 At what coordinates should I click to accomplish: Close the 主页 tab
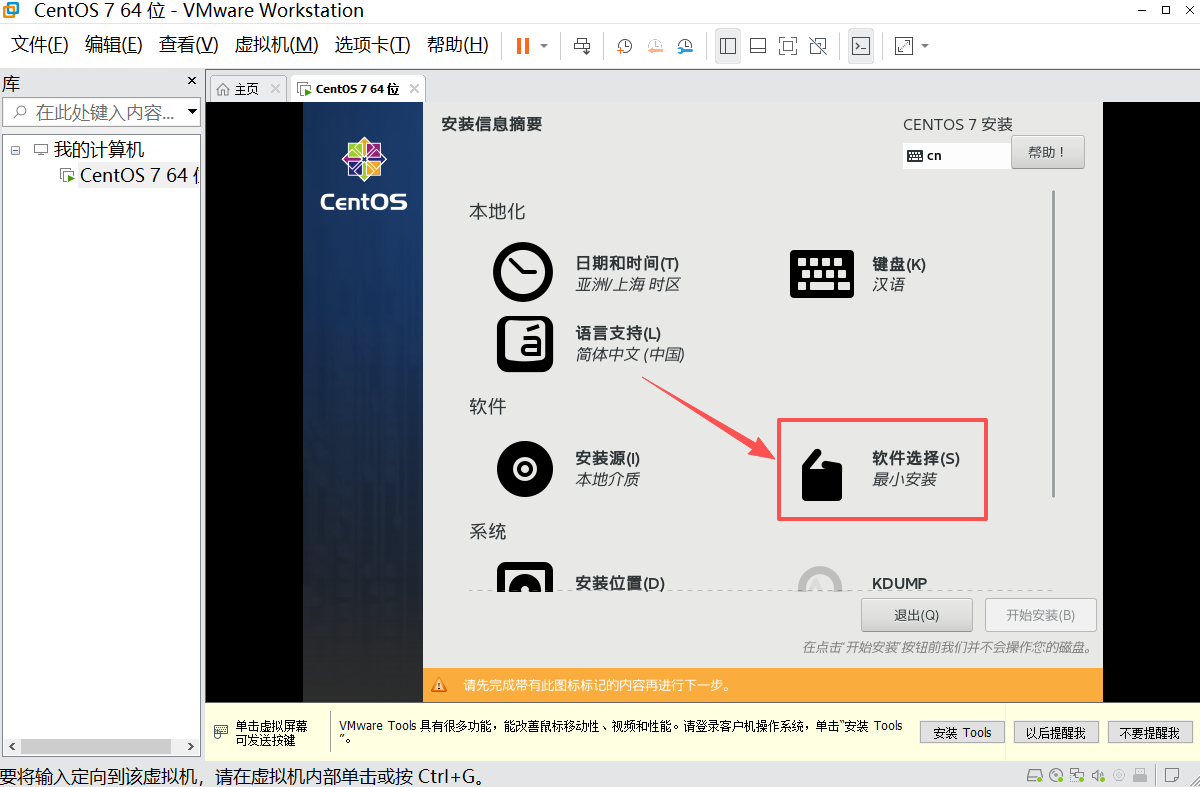tap(275, 88)
